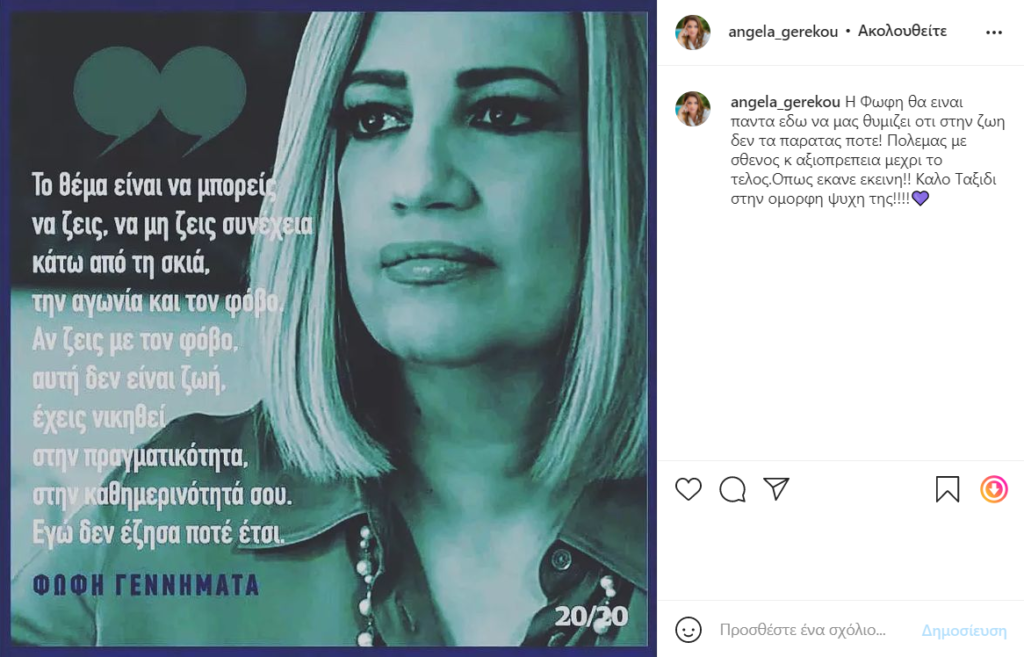1024x657 pixels.
Task: Like the post with the heart icon
Action: (688, 489)
